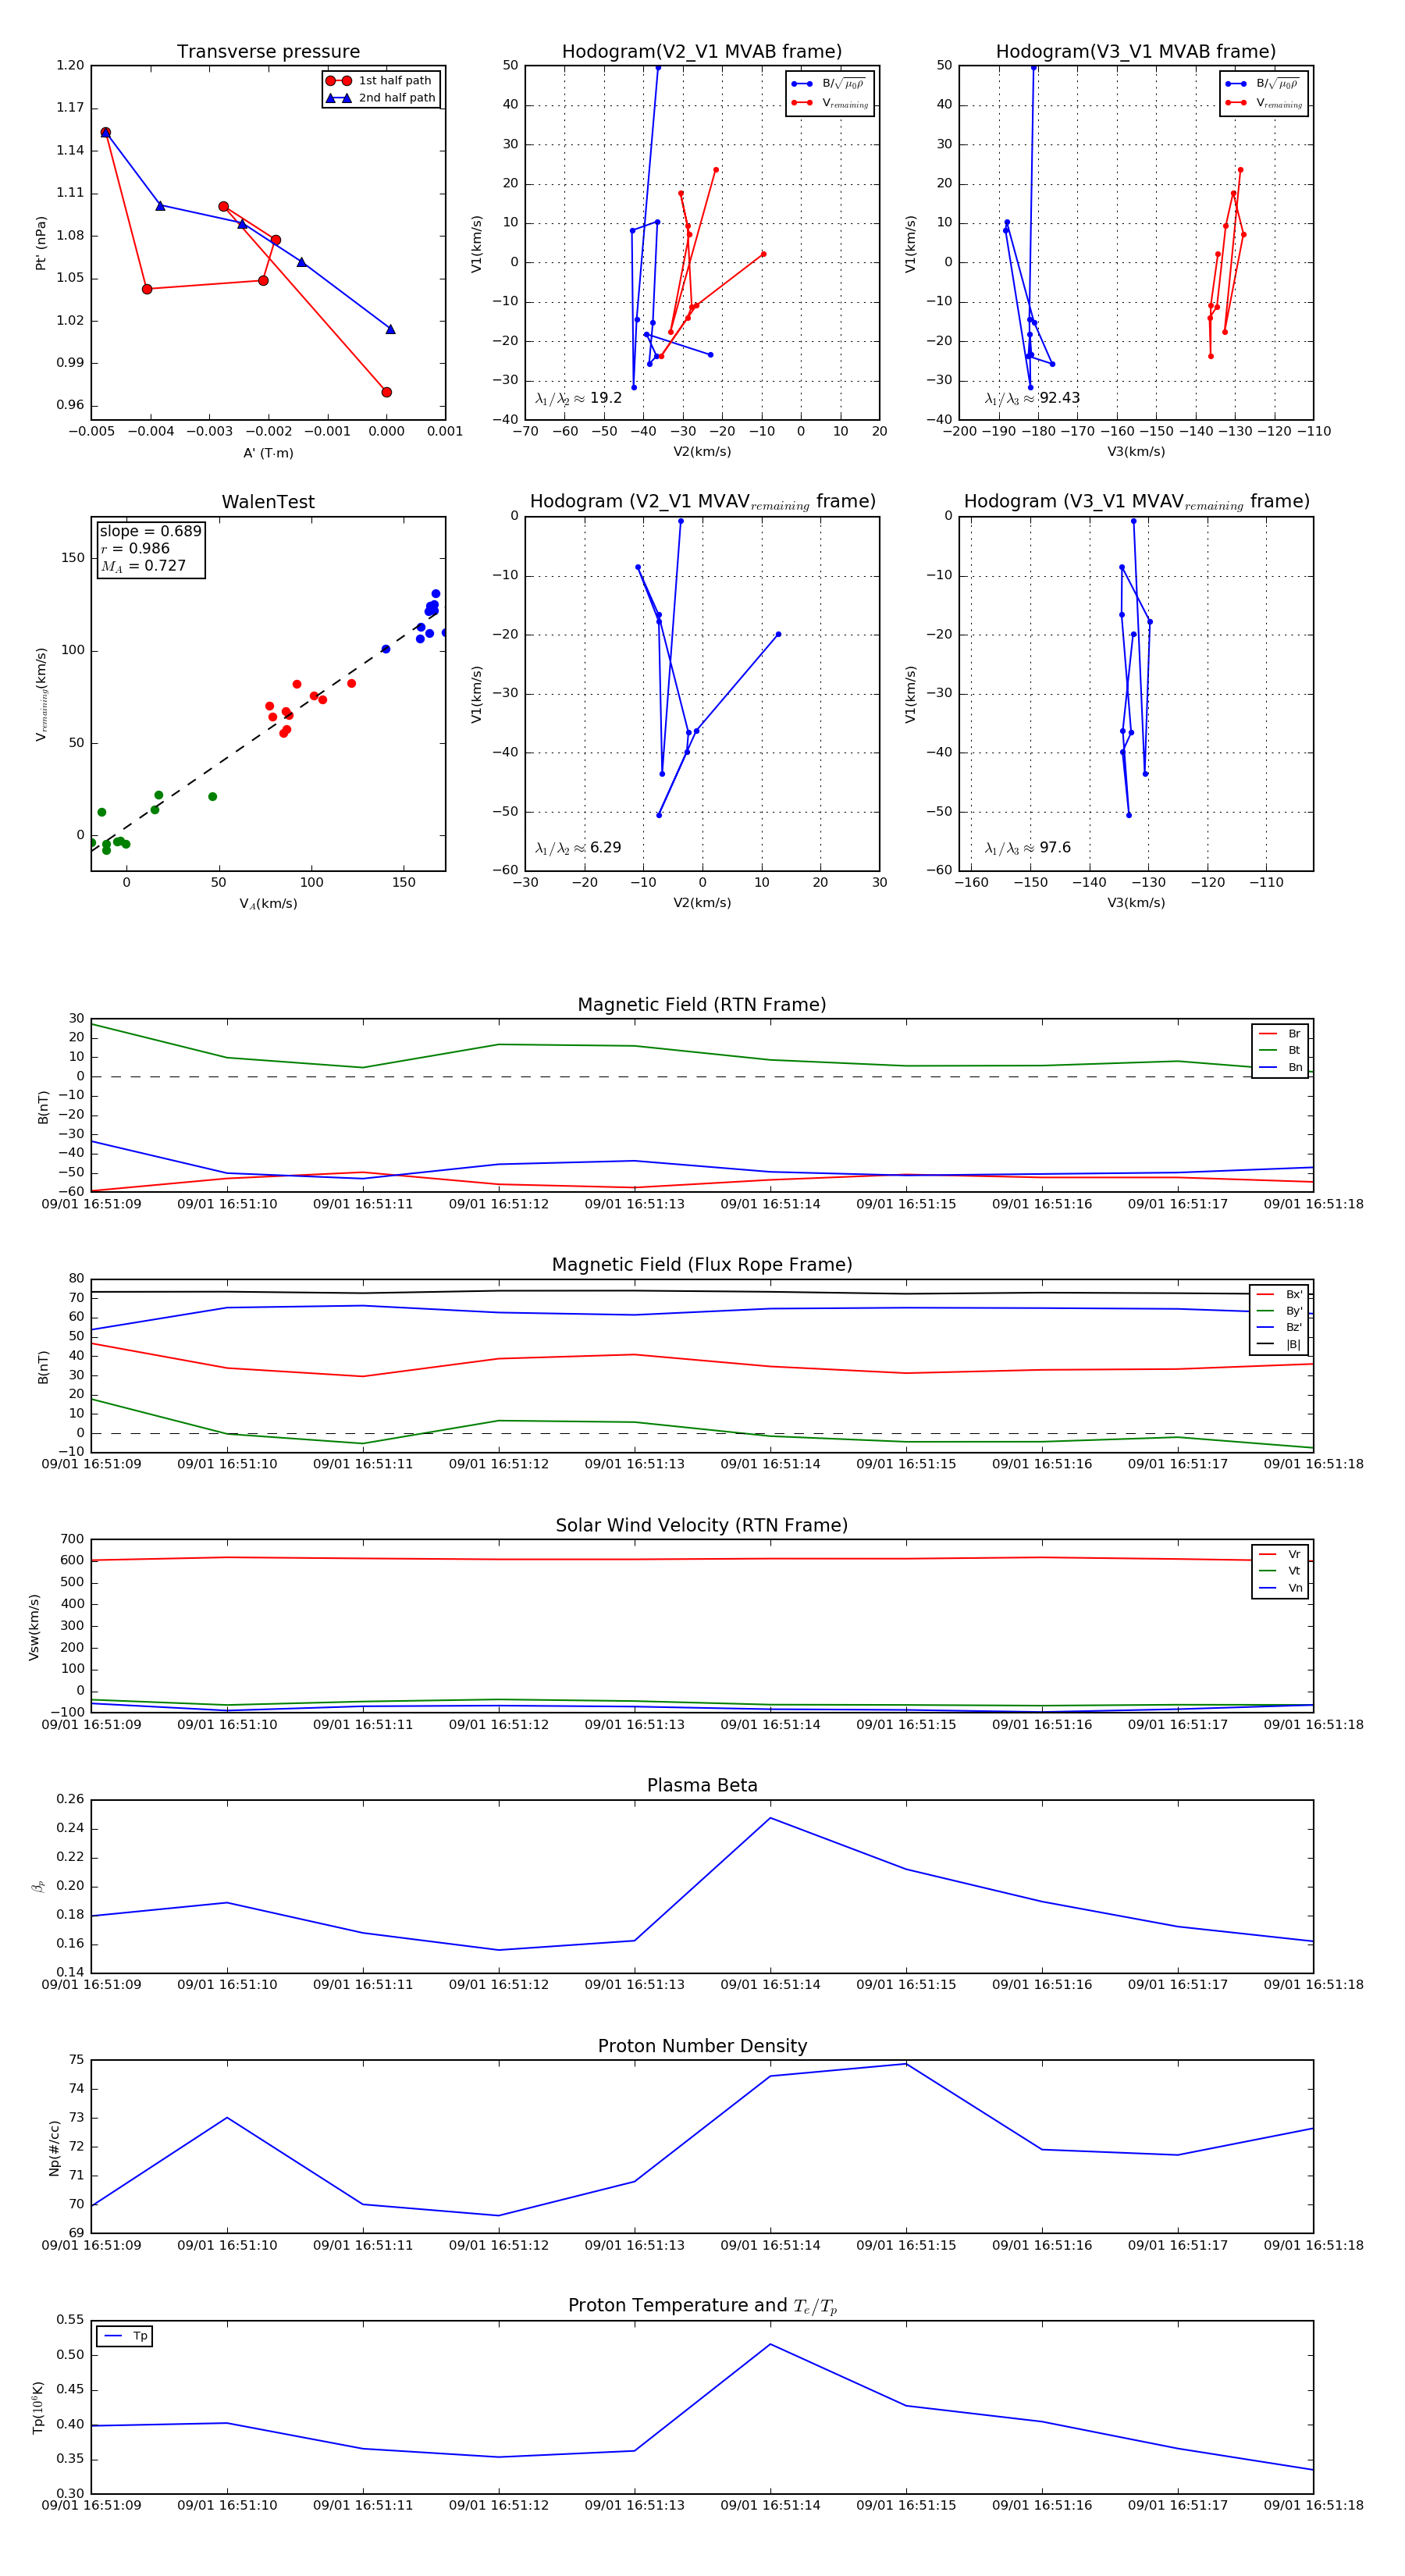Screen dimensions: 1405x2576
Task: Select B/√μ0ρ legend entry in V2_V1 MVAB hodogram
Action: pyautogui.click(x=829, y=84)
